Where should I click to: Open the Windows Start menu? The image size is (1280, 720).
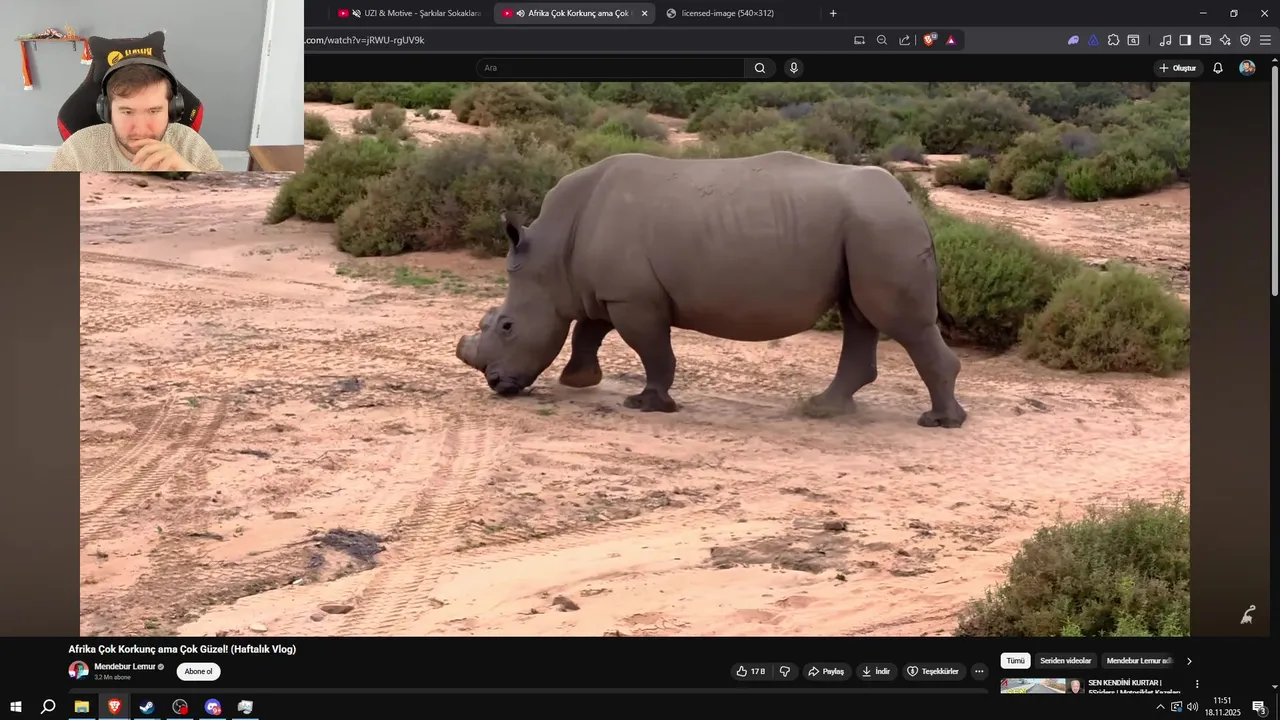[15, 707]
